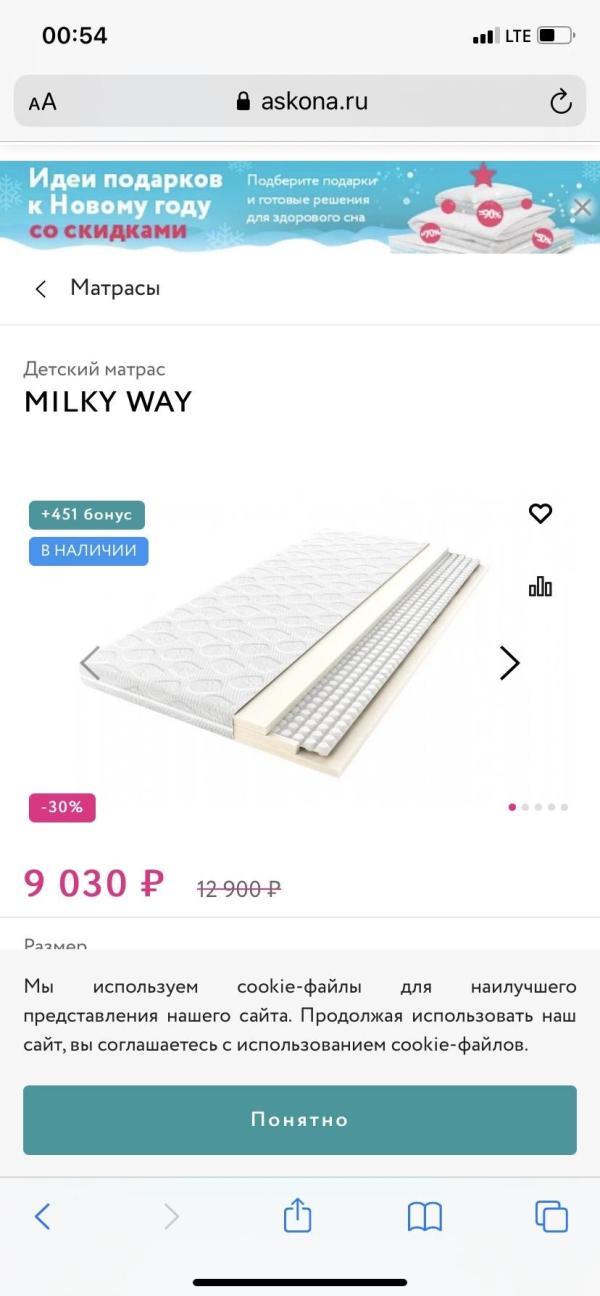
Task: Open Safari reader text size menu
Action: (x=43, y=102)
